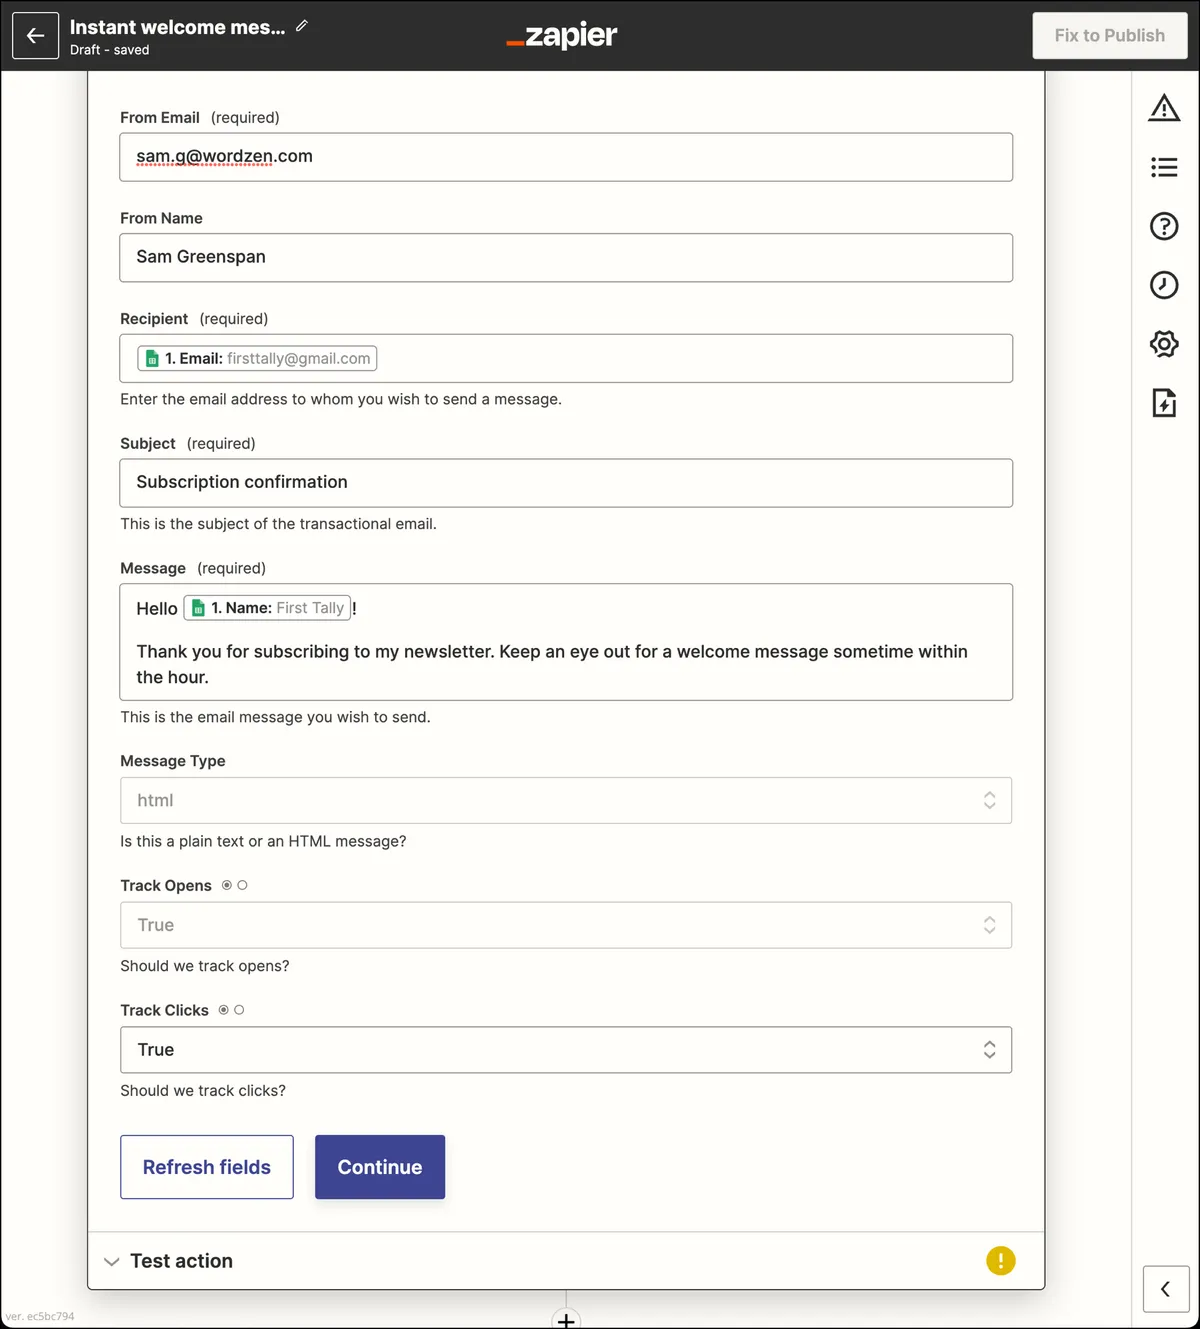Click the Refresh fields button
Image resolution: width=1200 pixels, height=1329 pixels.
pos(207,1167)
